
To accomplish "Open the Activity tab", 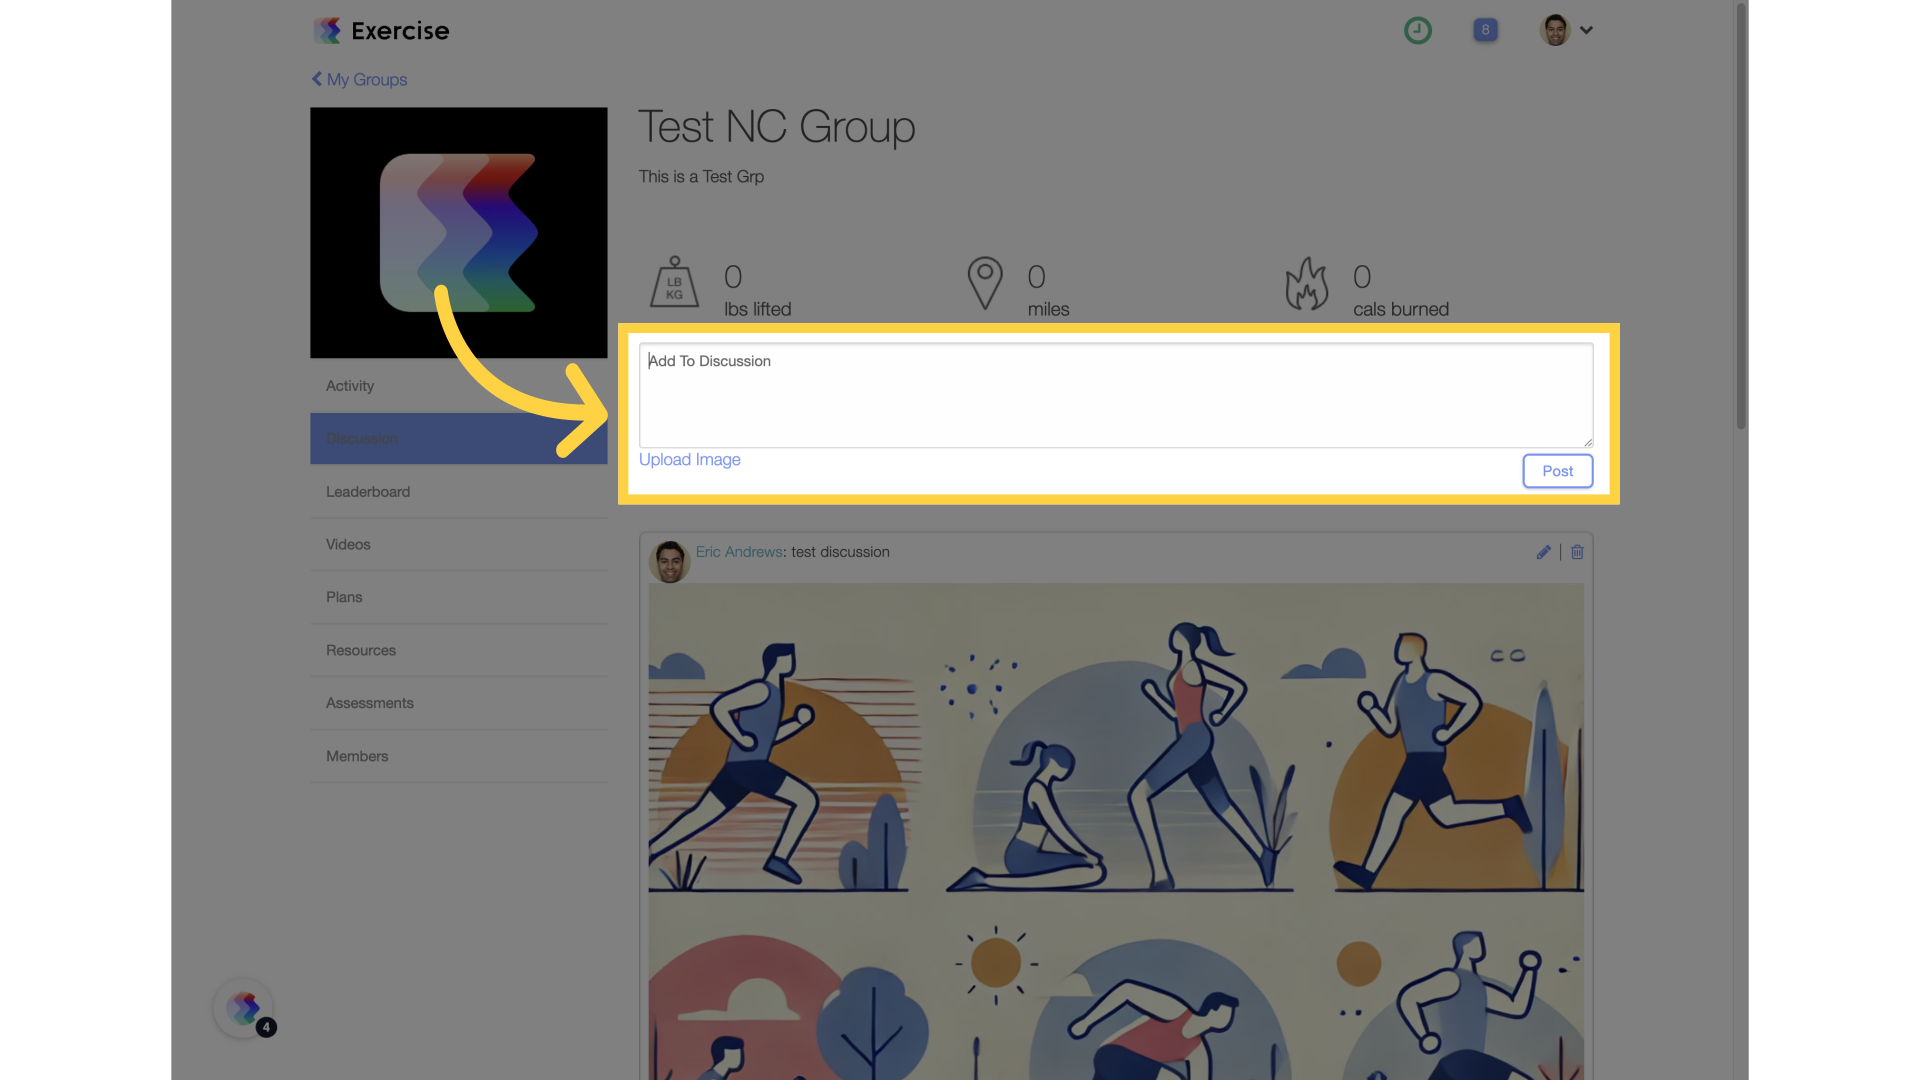I will click(459, 386).
